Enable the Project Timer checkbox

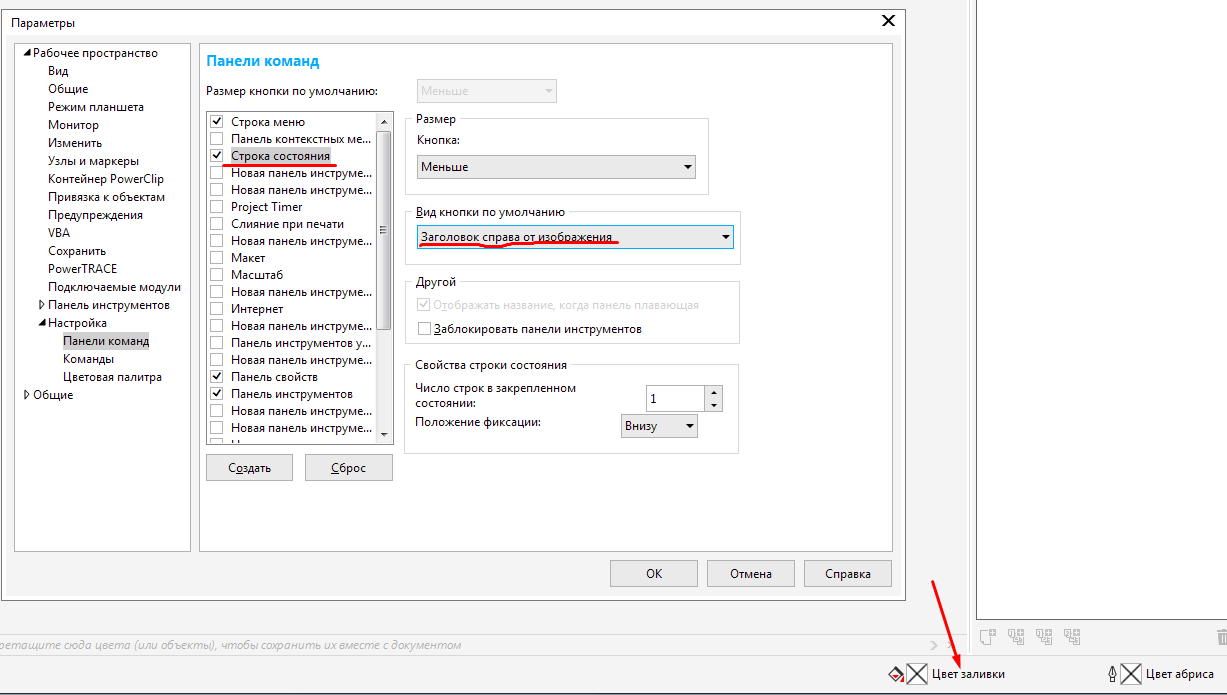[x=217, y=207]
